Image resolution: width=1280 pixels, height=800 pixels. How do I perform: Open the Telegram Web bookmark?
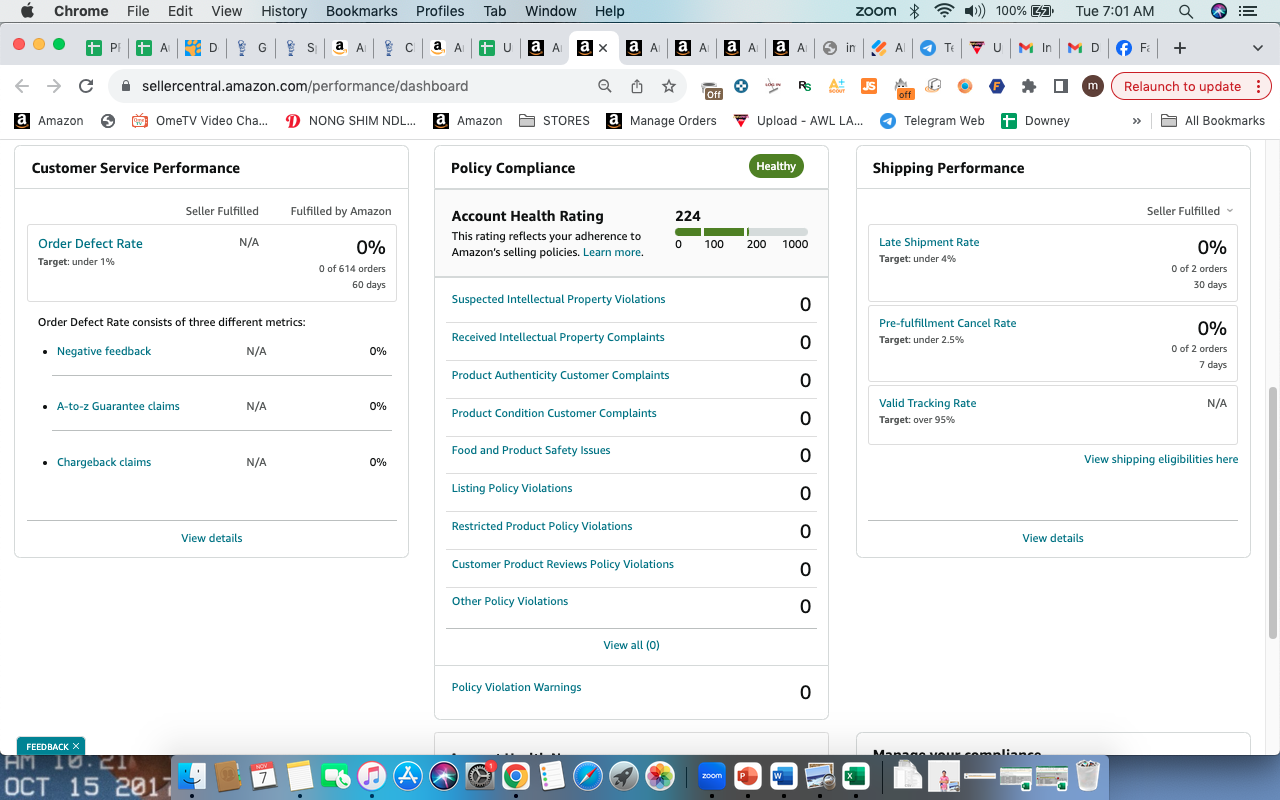click(932, 121)
